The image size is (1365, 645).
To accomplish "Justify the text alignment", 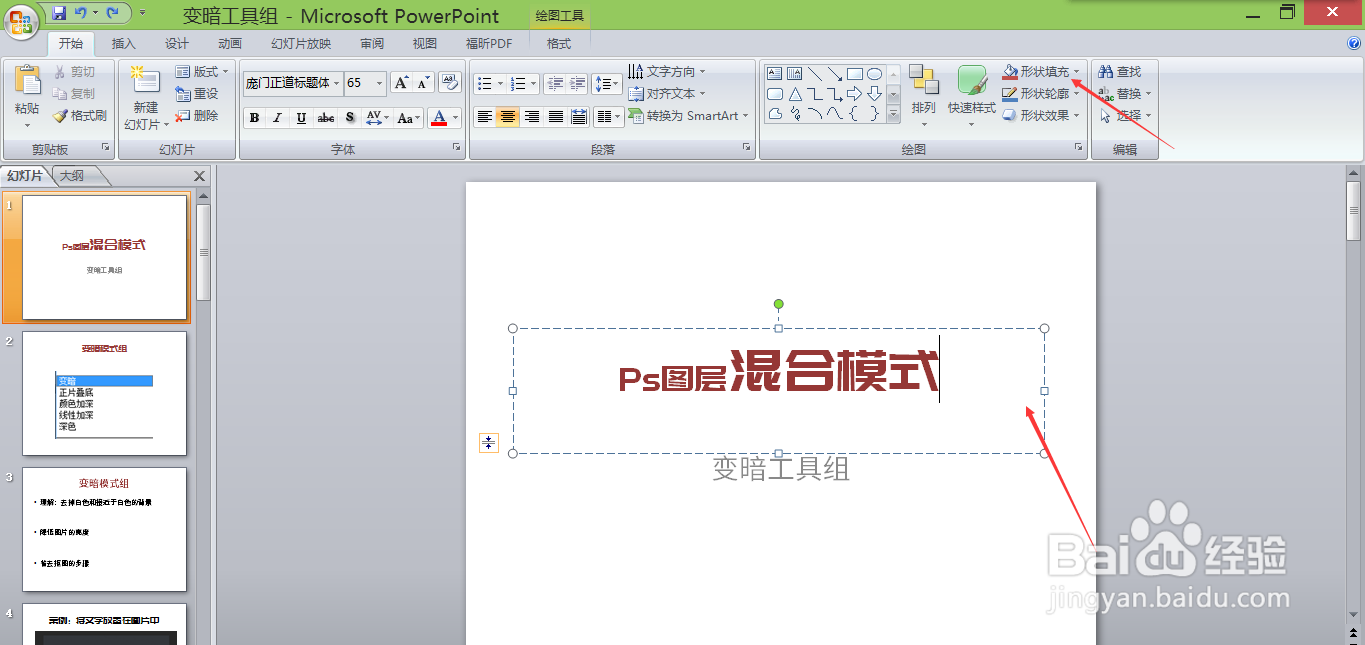I will pyautogui.click(x=556, y=117).
